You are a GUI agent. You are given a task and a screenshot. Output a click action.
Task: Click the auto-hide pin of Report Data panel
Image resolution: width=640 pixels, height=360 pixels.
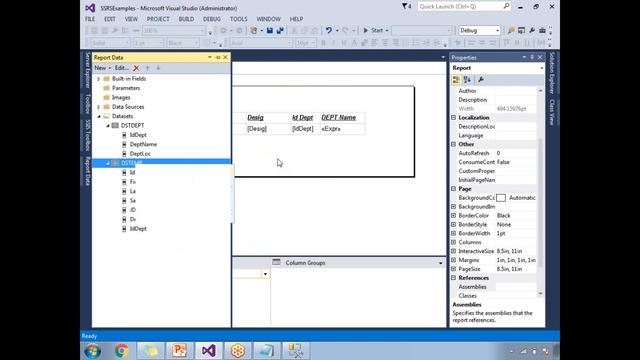tap(218, 58)
